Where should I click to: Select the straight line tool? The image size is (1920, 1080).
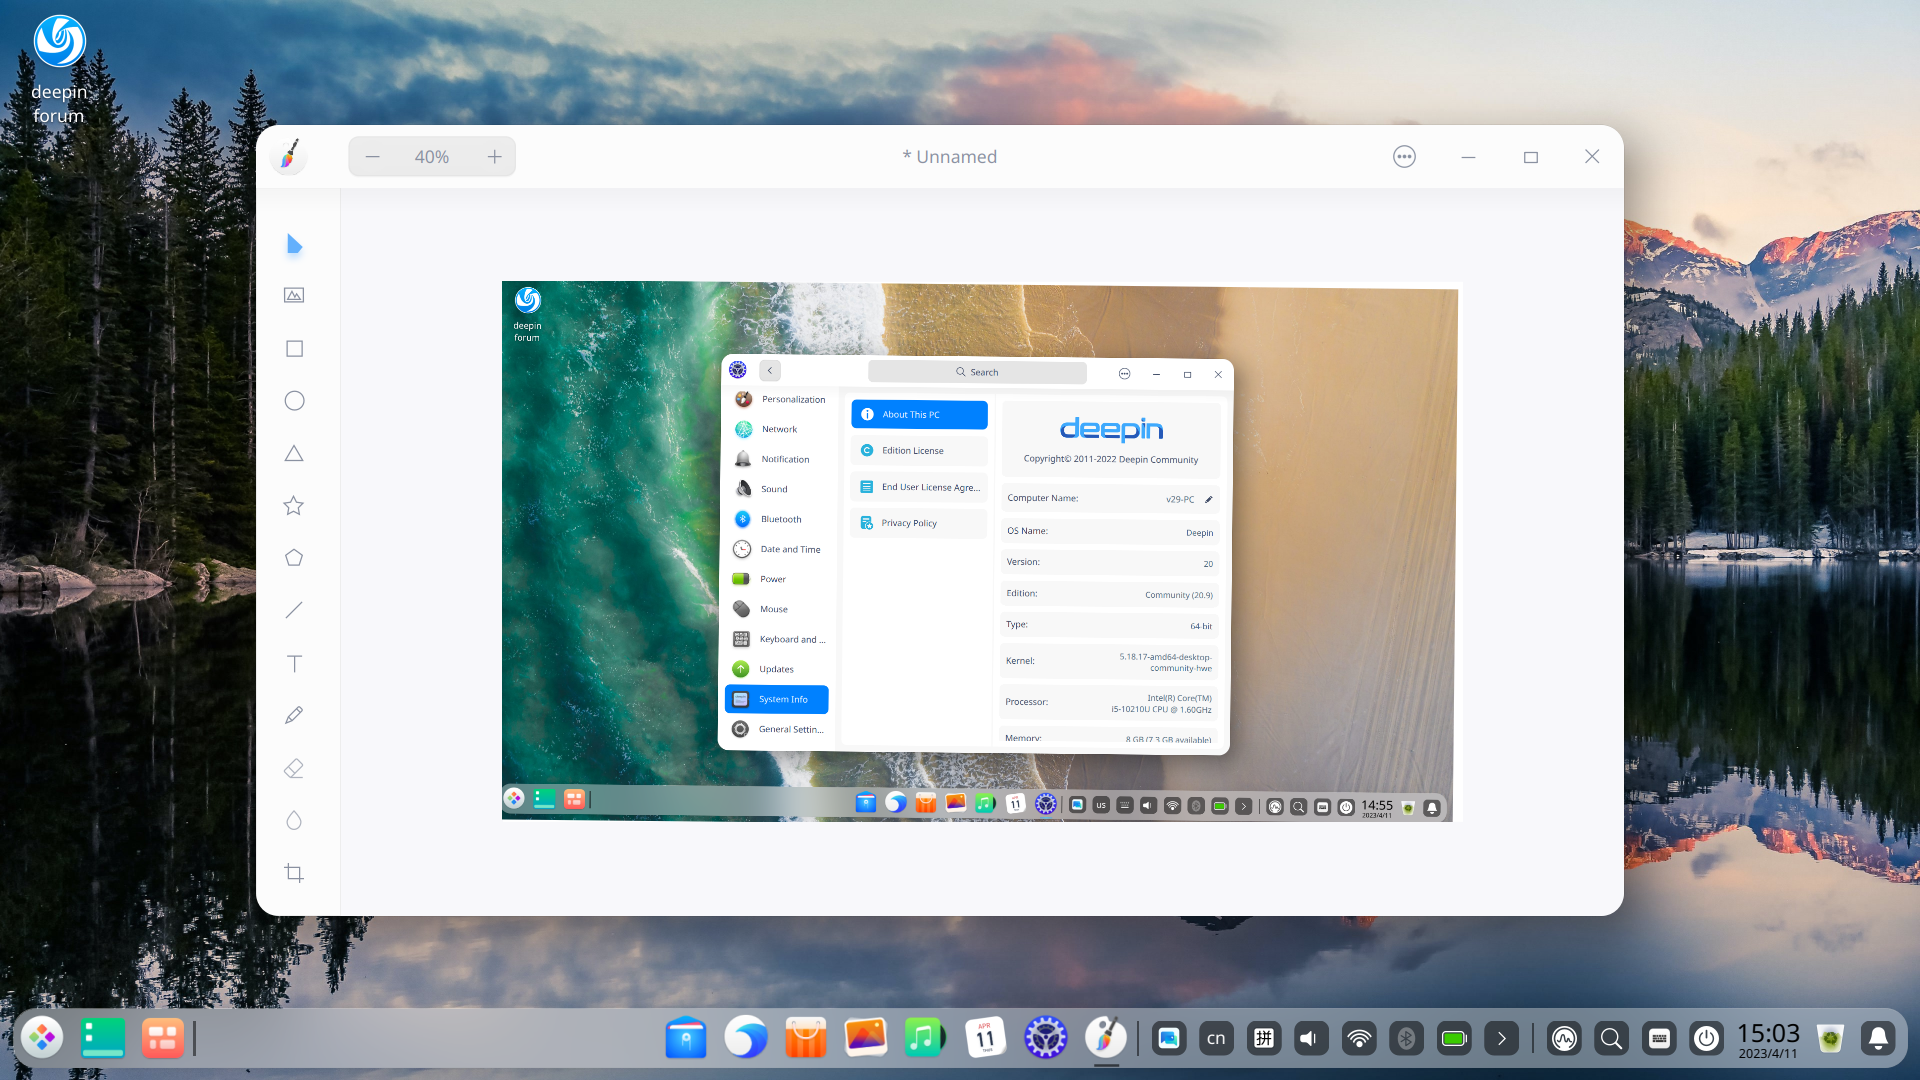coord(293,610)
